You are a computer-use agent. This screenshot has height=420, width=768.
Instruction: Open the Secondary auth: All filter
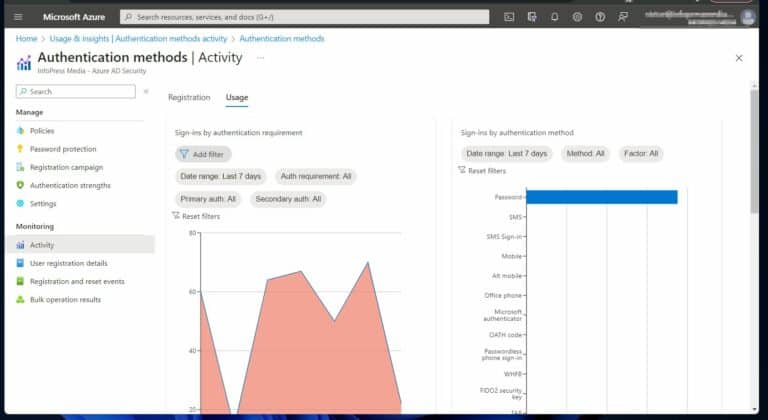288,199
